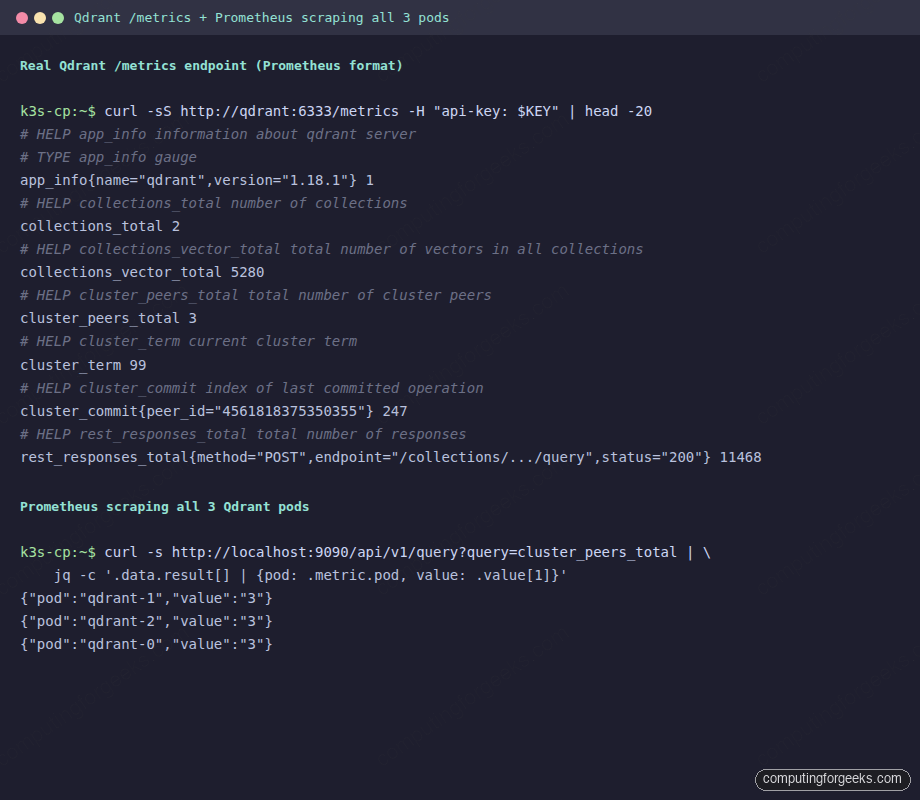Click the '# HELP collections_total number of collections' comment

(x=214, y=203)
